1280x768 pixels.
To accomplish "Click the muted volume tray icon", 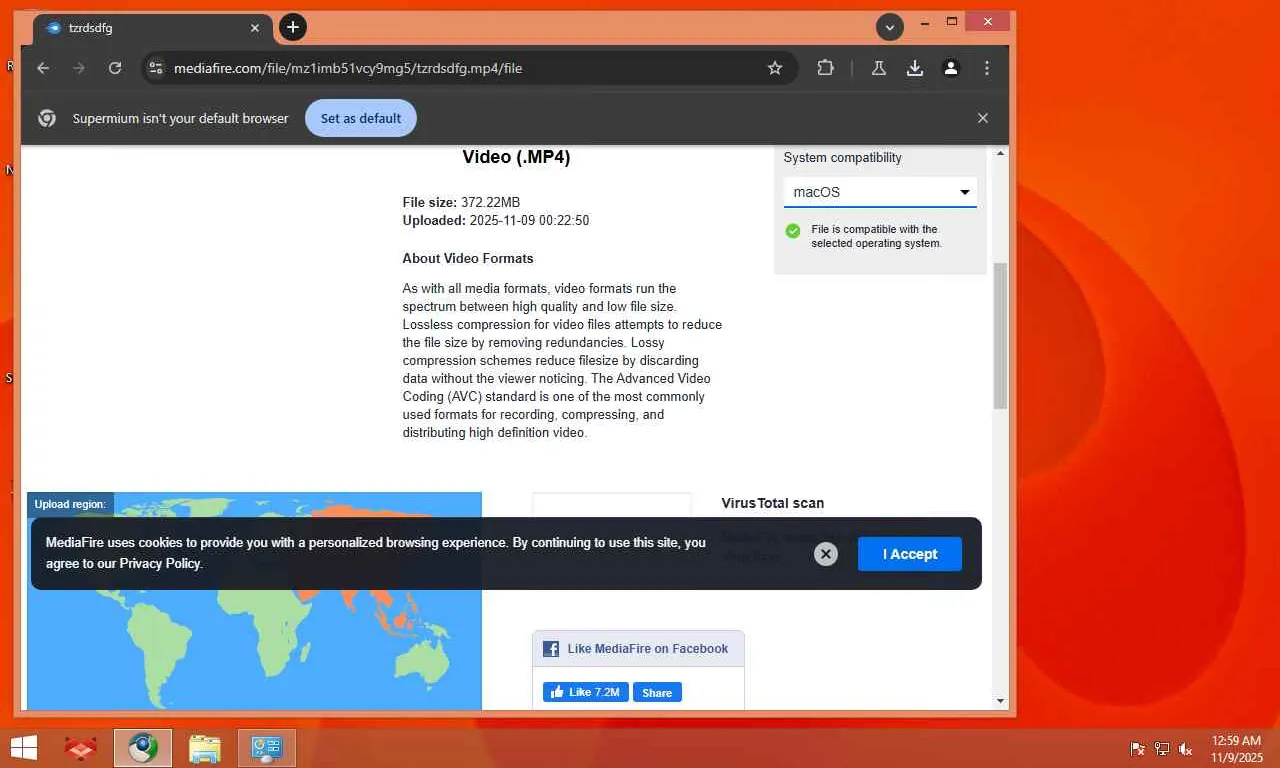I will point(1186,748).
